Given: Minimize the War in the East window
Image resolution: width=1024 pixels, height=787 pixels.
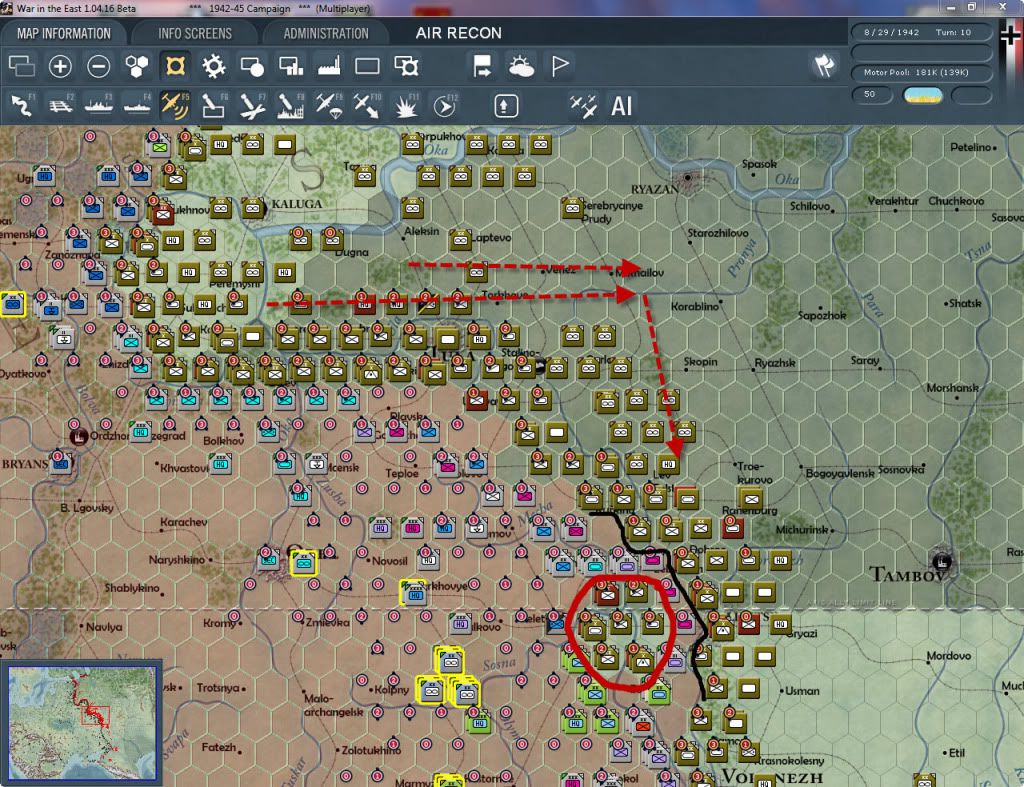Looking at the screenshot, I should [951, 7].
